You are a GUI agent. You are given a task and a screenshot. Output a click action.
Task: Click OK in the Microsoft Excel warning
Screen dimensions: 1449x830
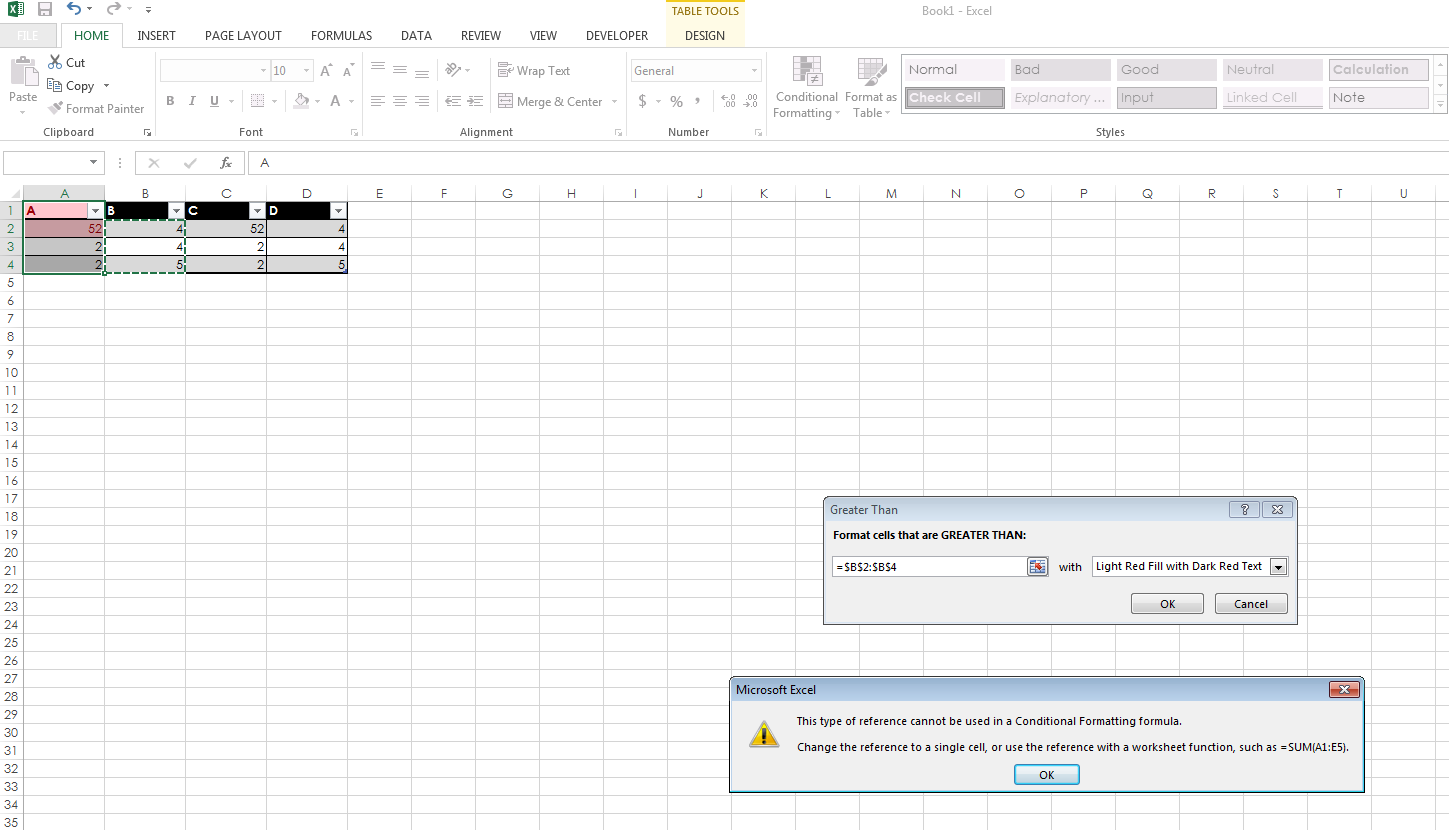(x=1047, y=775)
